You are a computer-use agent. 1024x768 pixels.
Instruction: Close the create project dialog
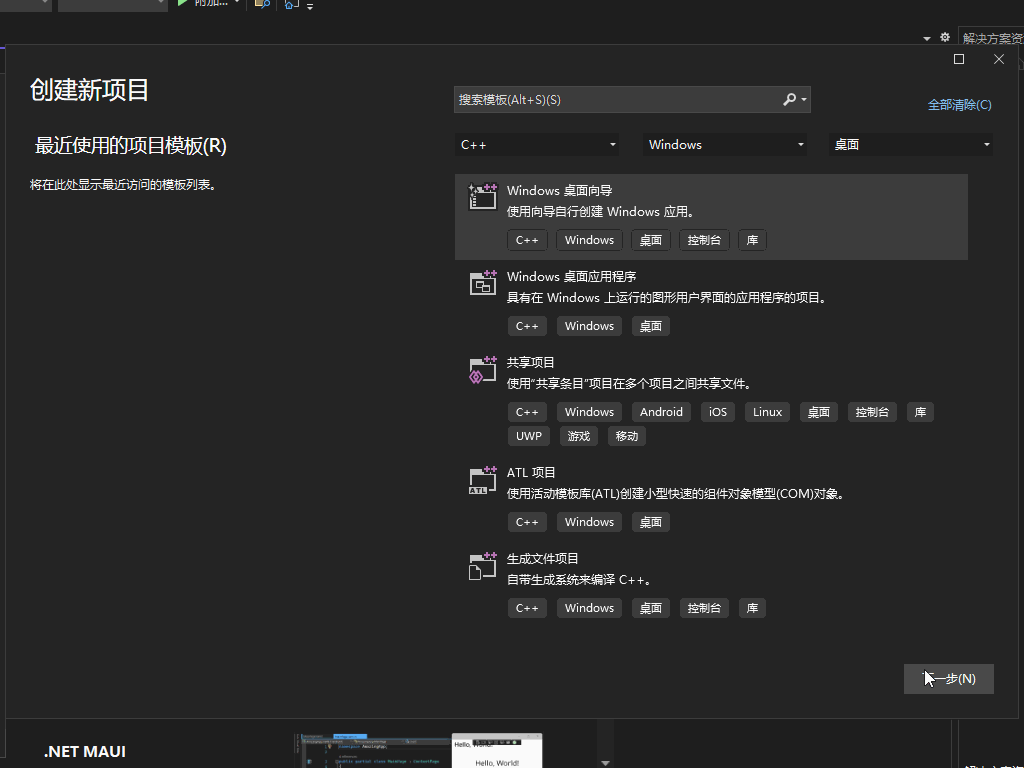click(x=999, y=59)
